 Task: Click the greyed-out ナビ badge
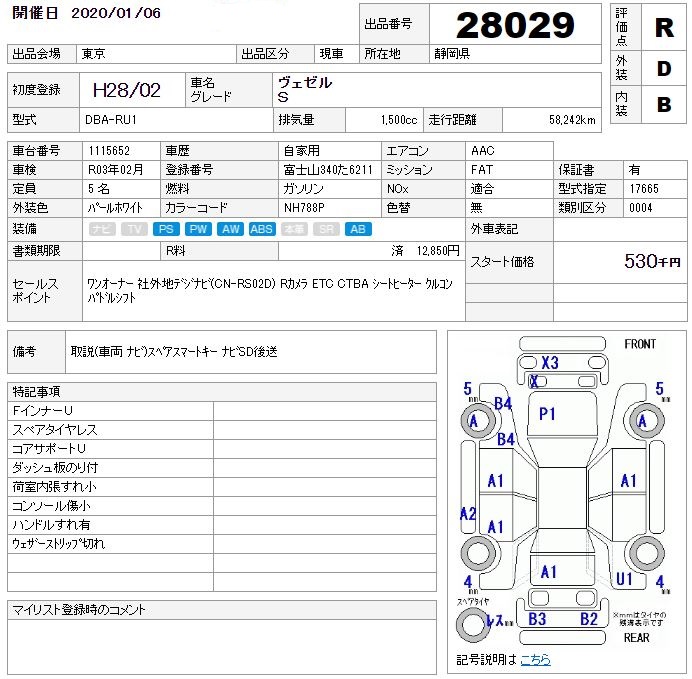click(102, 229)
